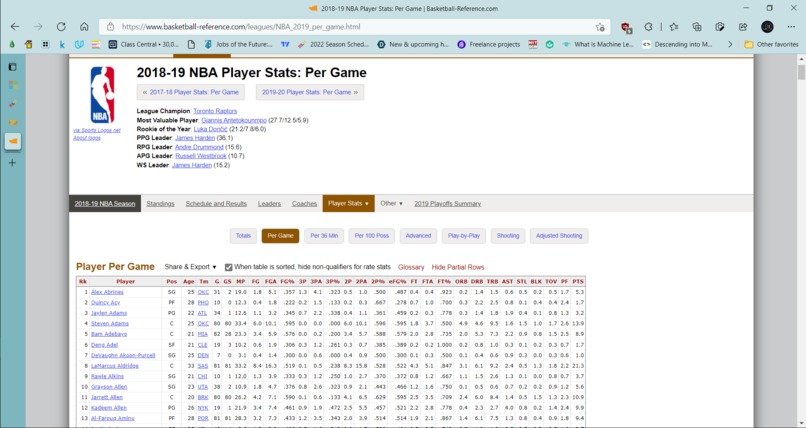Switch to the Shooting stats view

click(x=508, y=236)
